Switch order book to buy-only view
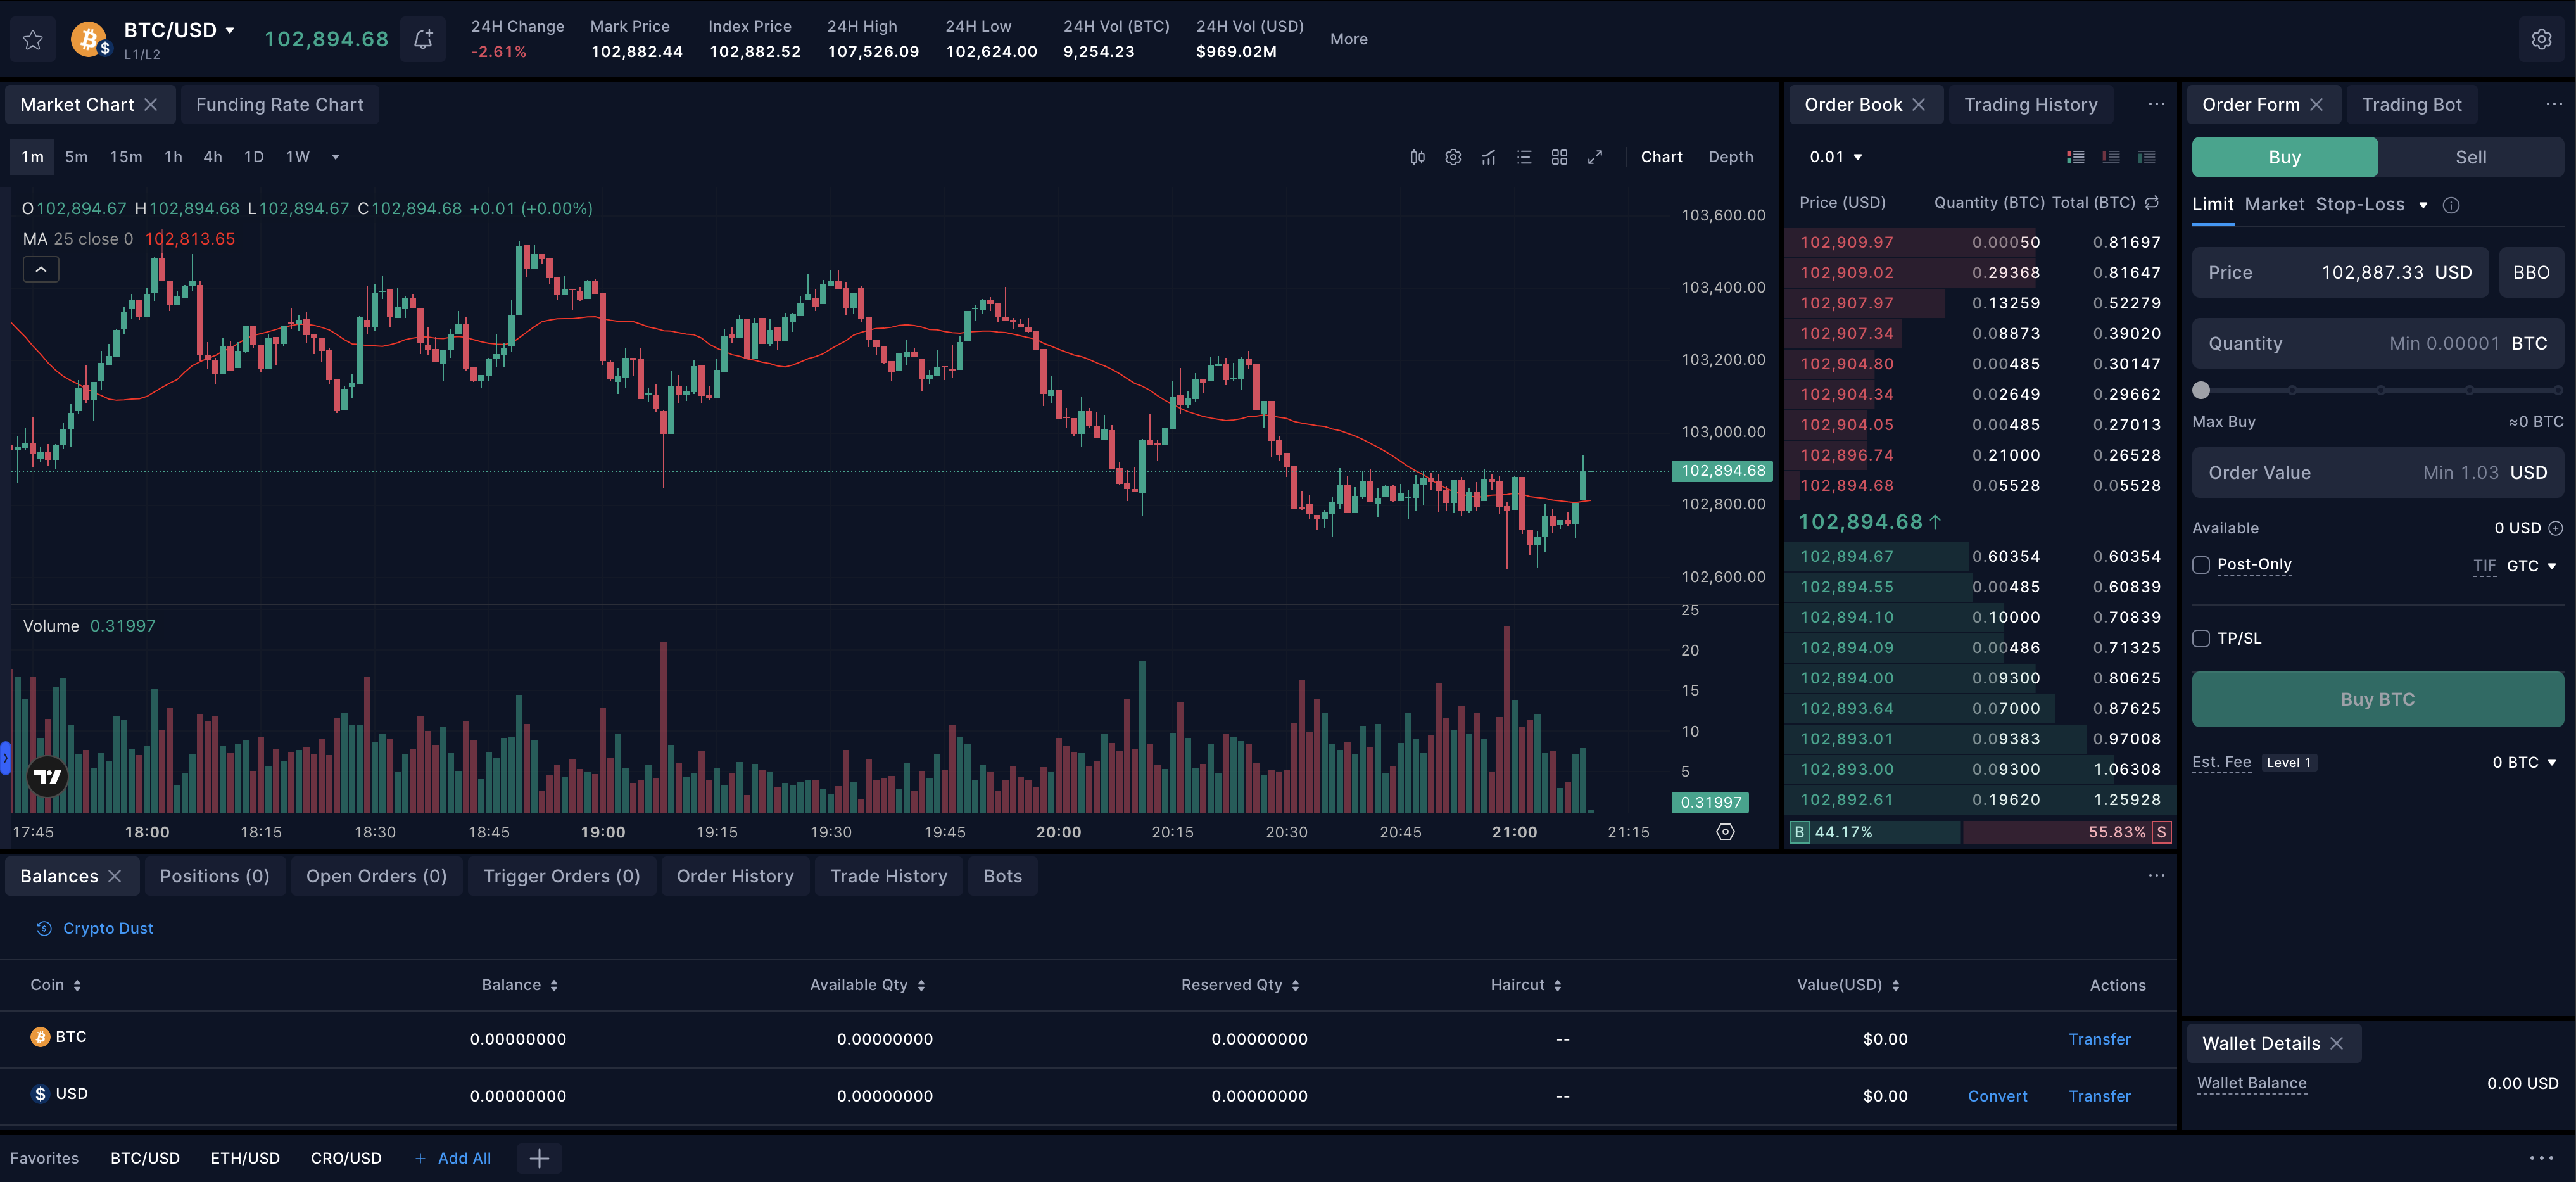The height and width of the screenshot is (1182, 2576). click(2147, 157)
